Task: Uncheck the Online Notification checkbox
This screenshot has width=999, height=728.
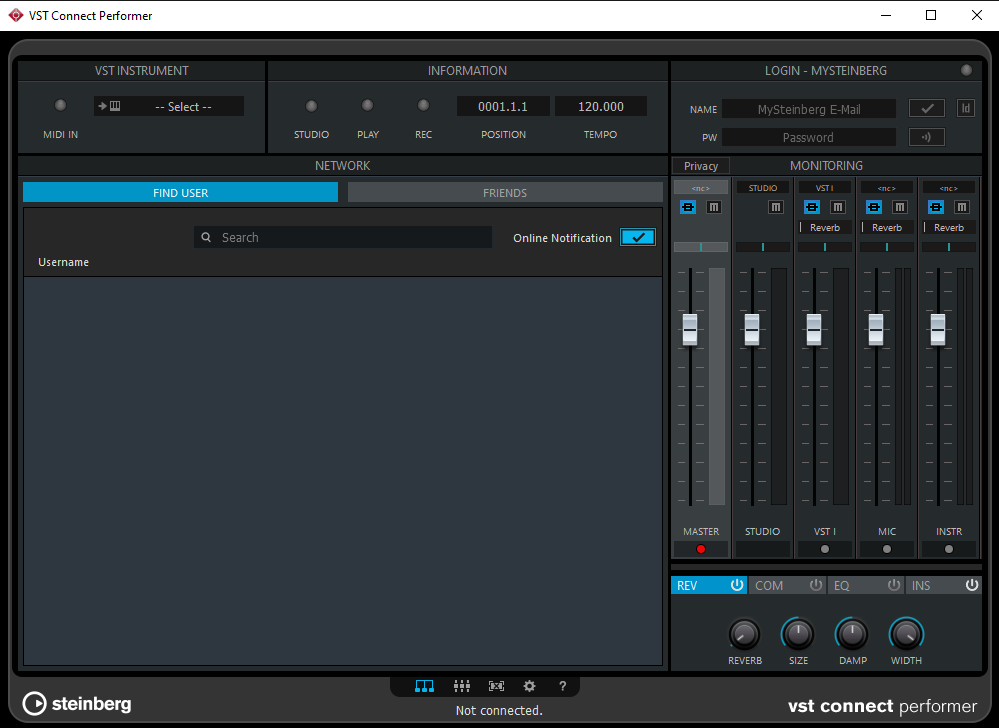Action: (638, 237)
